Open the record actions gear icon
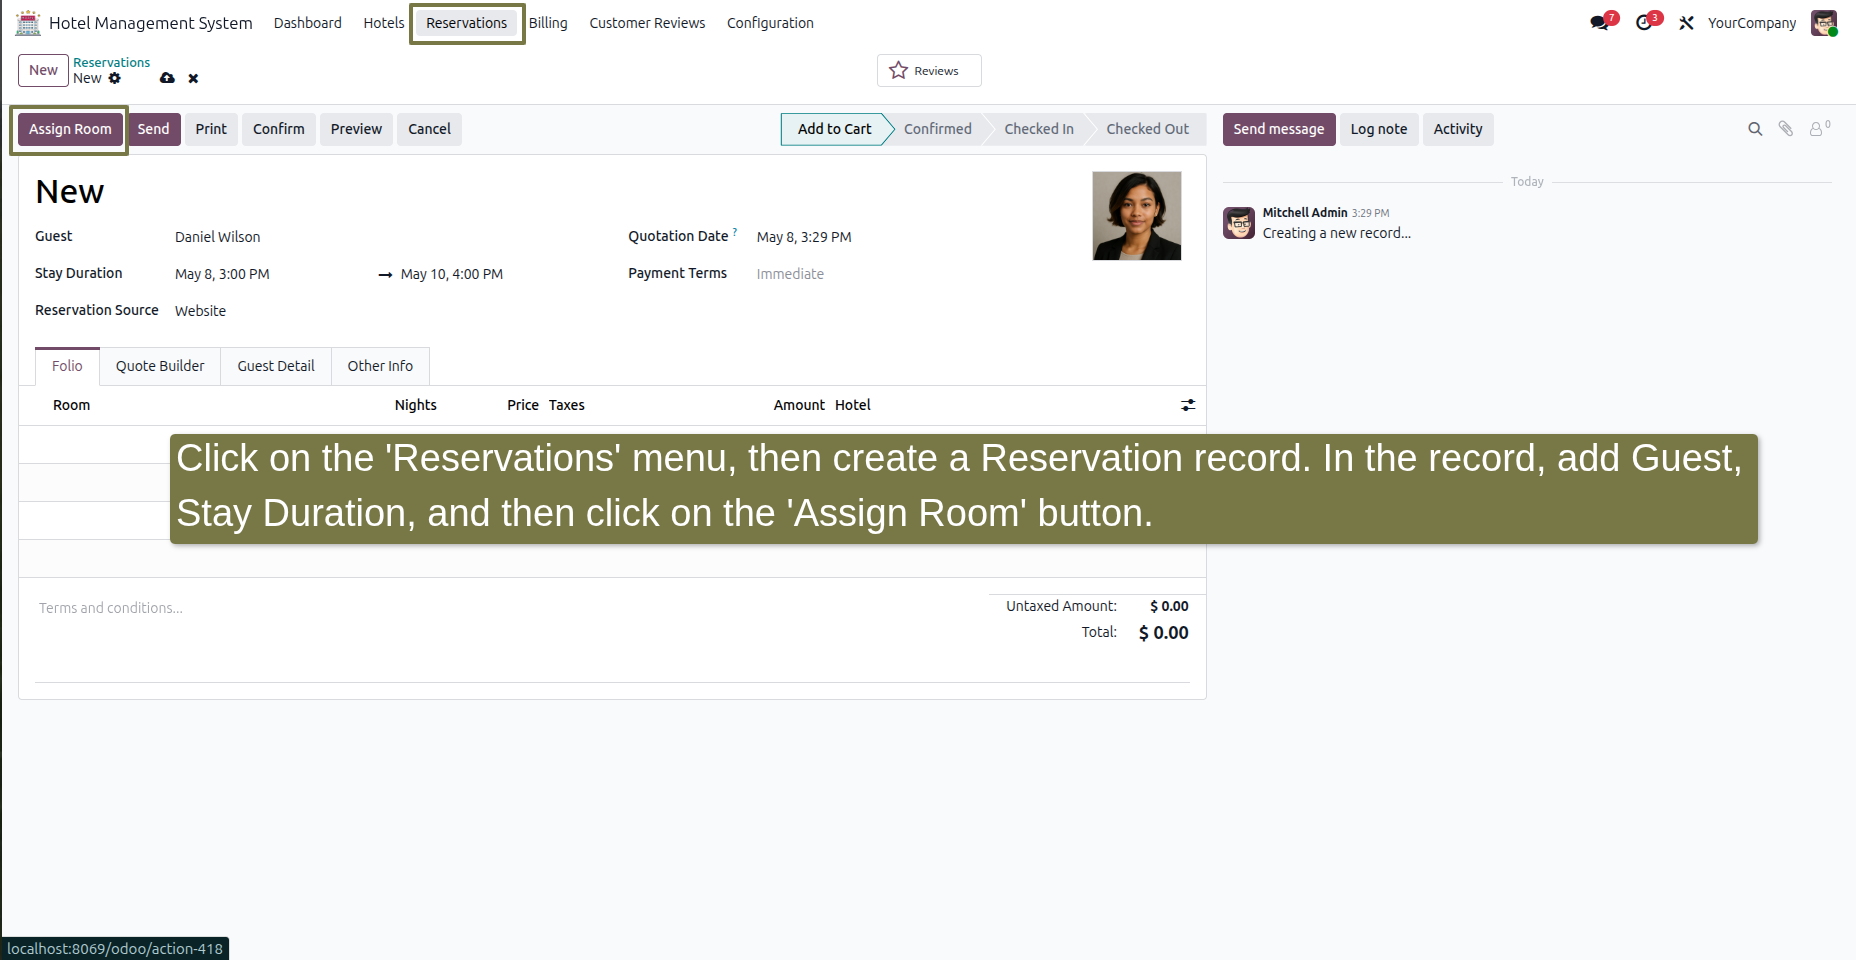The height and width of the screenshot is (960, 1856). click(115, 78)
